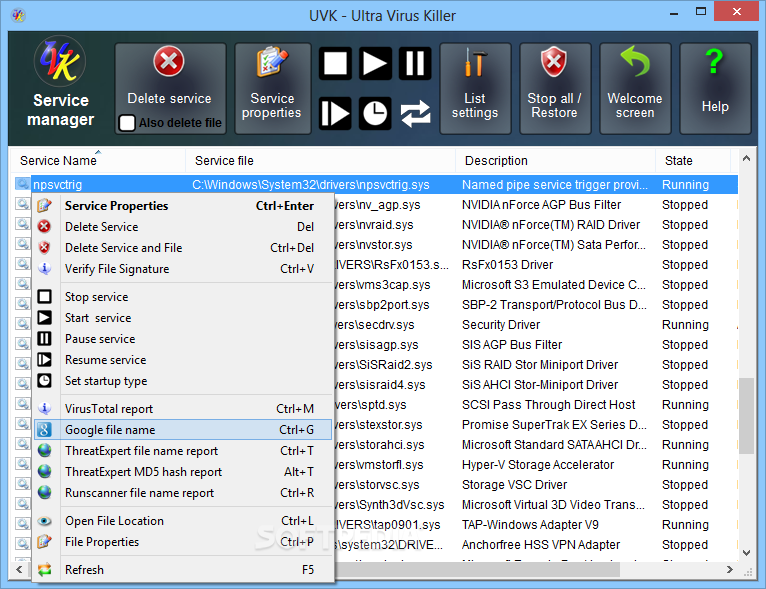766x589 pixels.
Task: Click the toolbar Pause service icon
Action: coord(415,63)
